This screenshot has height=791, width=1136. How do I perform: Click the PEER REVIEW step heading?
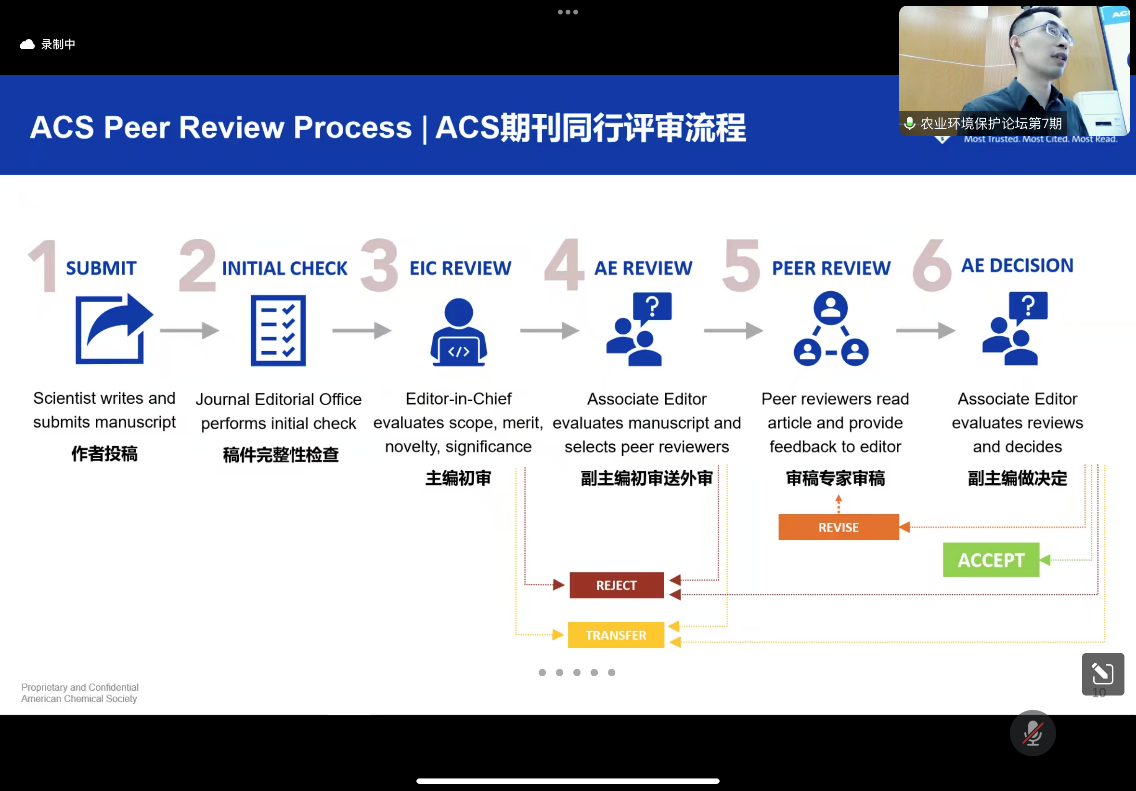(x=831, y=268)
